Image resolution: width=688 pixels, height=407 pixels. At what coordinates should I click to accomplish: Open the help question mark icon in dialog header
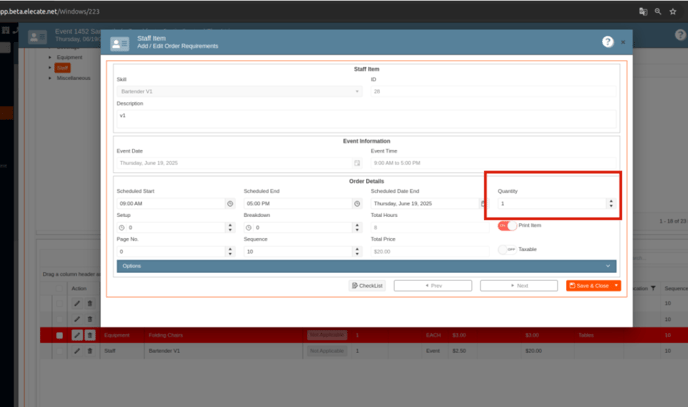click(x=607, y=42)
